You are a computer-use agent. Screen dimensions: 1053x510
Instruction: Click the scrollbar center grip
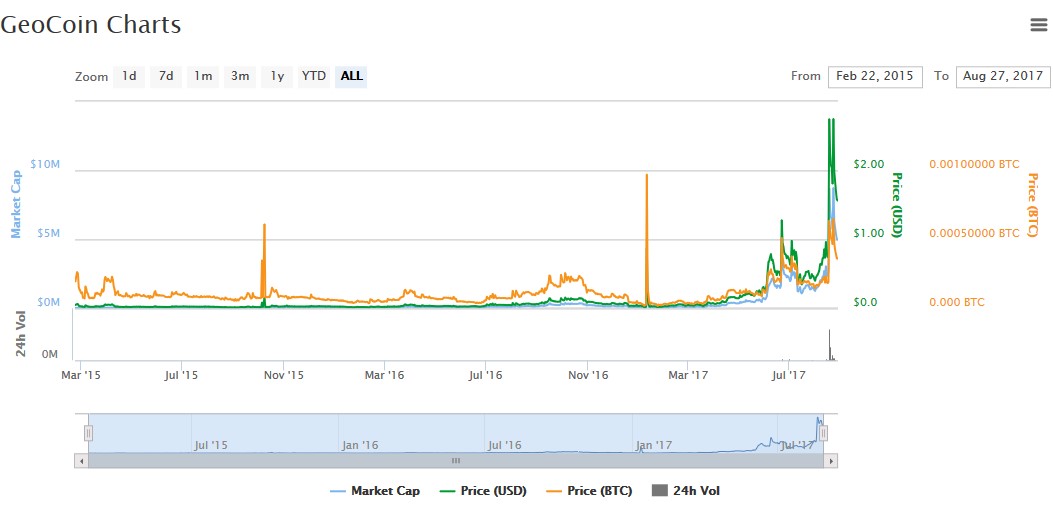456,461
